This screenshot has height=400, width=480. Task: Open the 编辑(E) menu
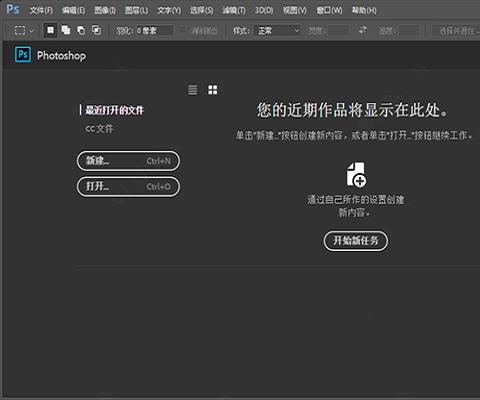pyautogui.click(x=73, y=11)
